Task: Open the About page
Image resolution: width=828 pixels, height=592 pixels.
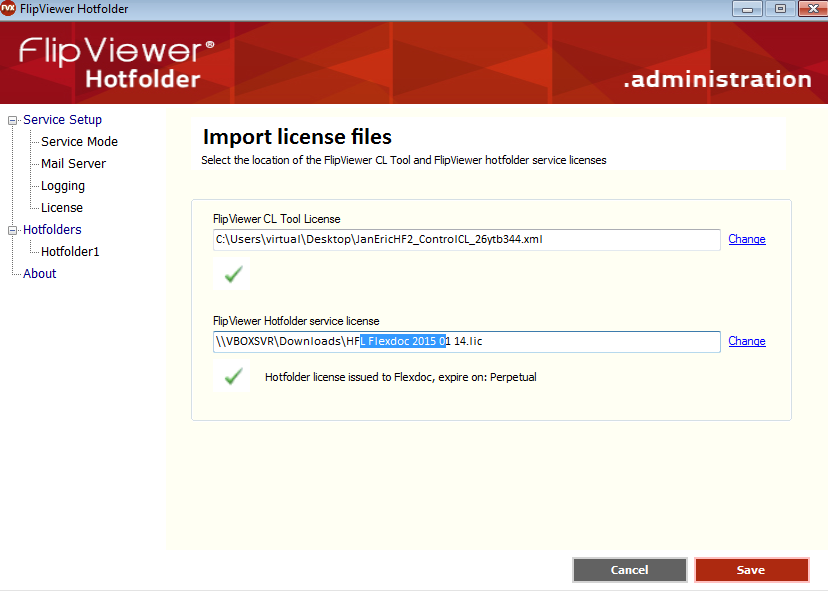Action: click(x=40, y=274)
